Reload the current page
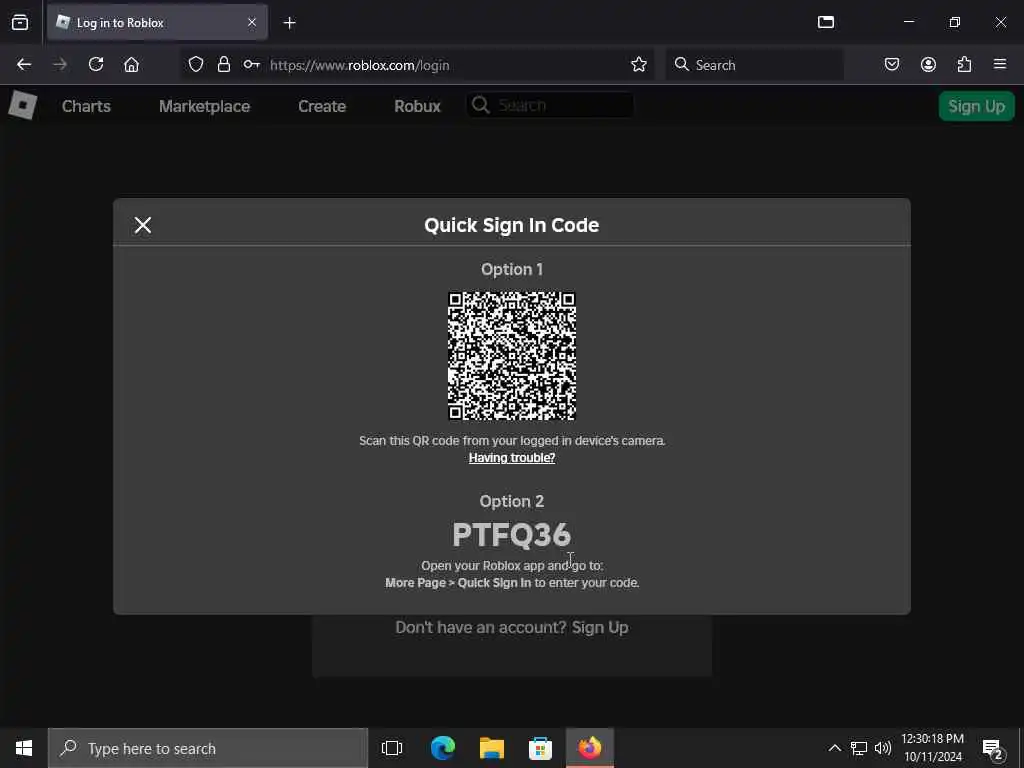This screenshot has height=768, width=1024. tap(96, 65)
